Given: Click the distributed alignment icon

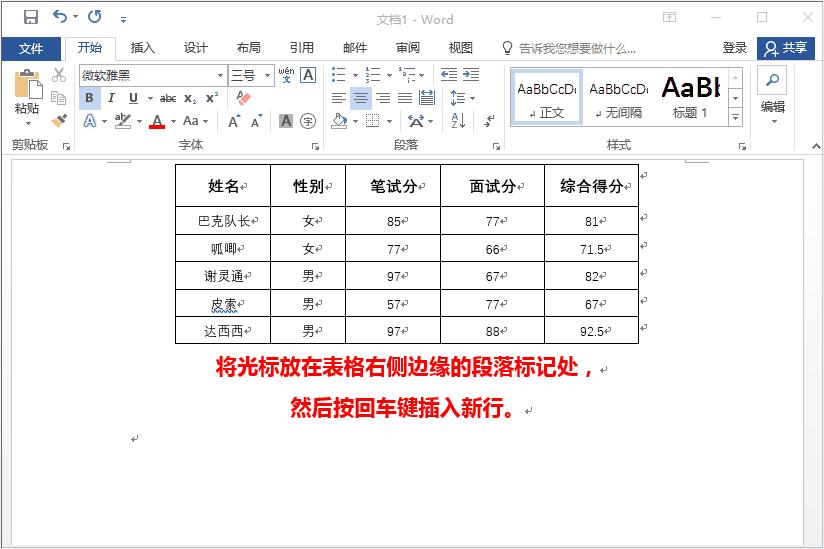Looking at the screenshot, I should tap(427, 98).
